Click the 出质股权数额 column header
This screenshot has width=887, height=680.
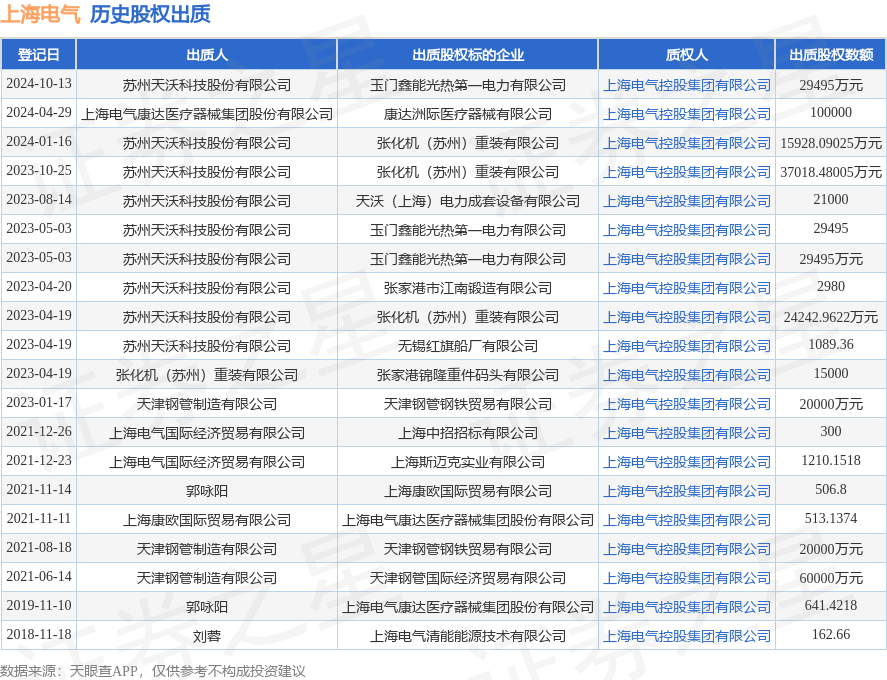tap(830, 55)
